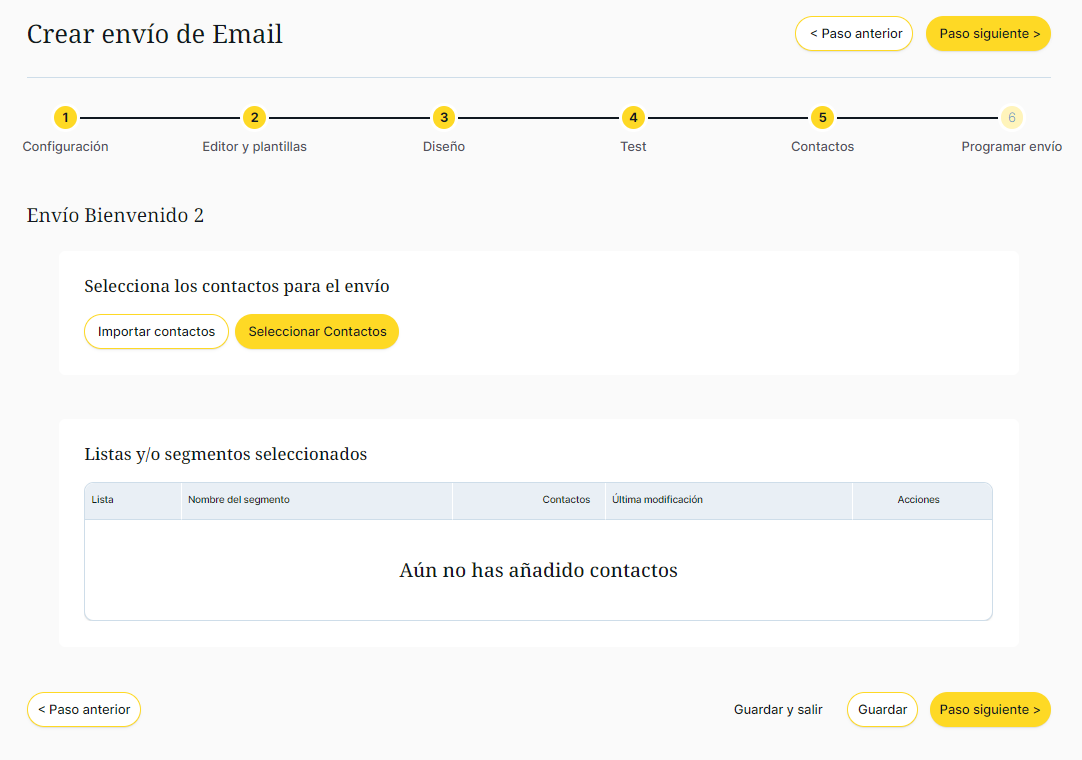
Task: Click the faded step 6 circle
Action: (1011, 118)
